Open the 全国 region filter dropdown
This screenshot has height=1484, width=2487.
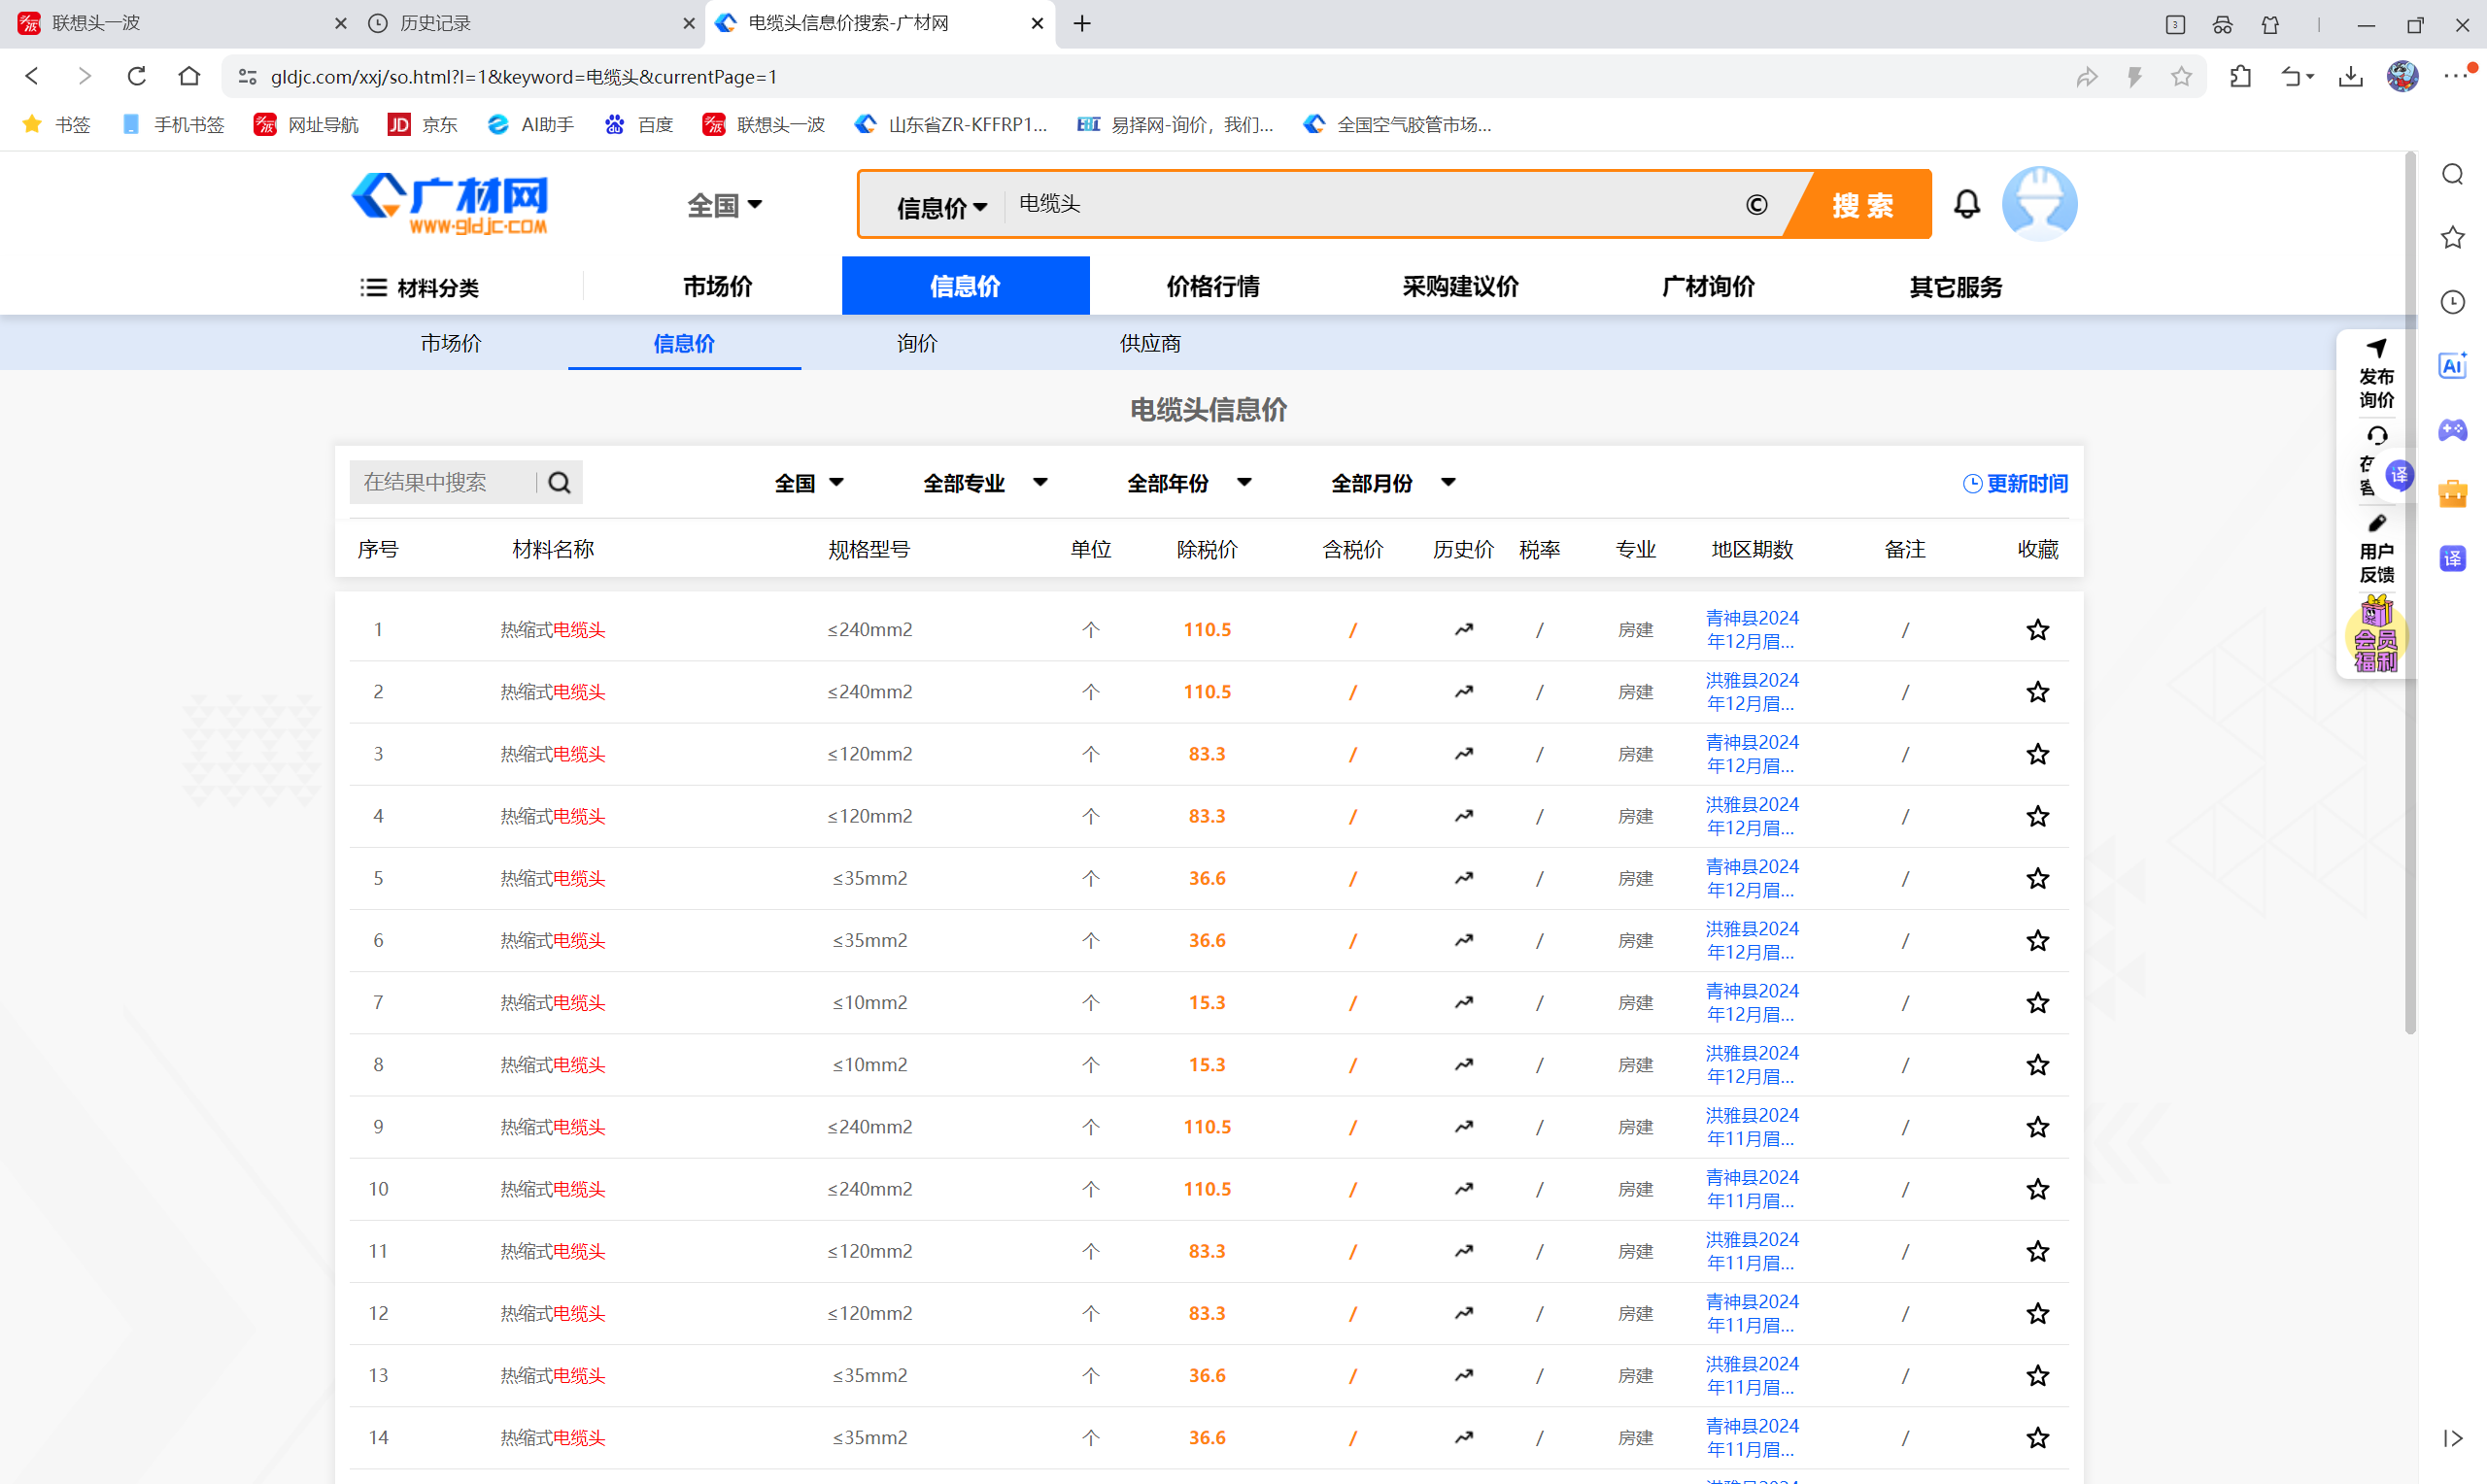[x=810, y=482]
